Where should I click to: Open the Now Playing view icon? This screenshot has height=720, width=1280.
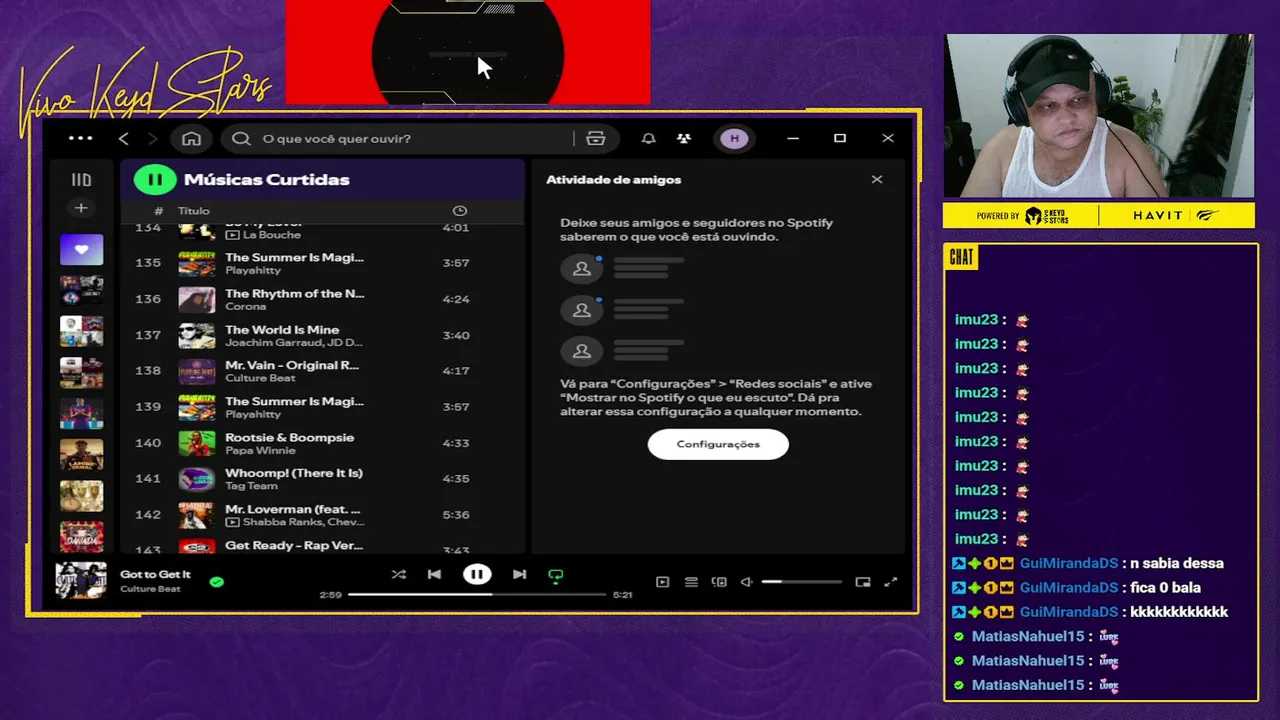[x=662, y=582]
